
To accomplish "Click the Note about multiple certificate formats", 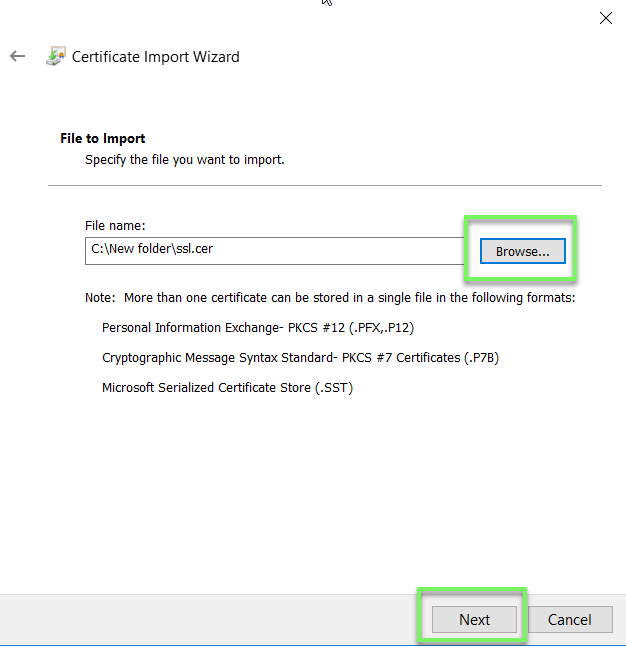I will [330, 298].
